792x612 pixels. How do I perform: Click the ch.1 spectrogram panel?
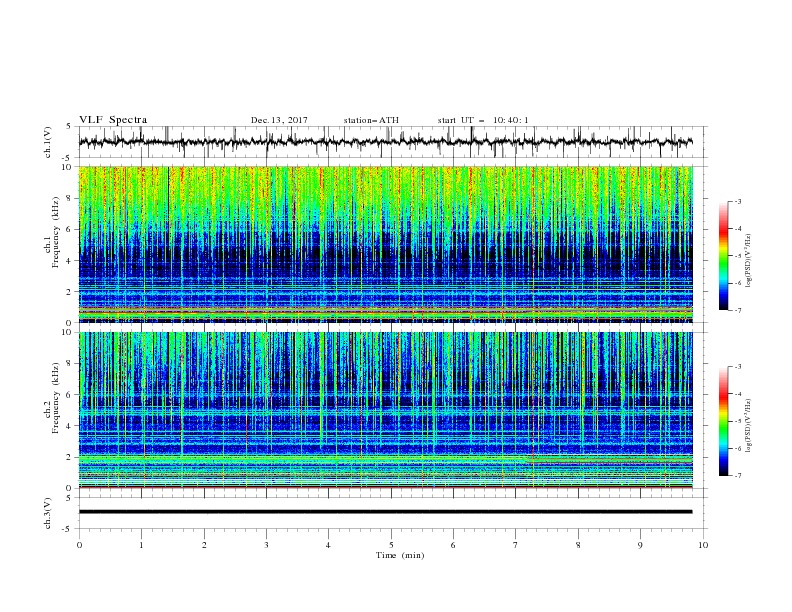pos(386,244)
